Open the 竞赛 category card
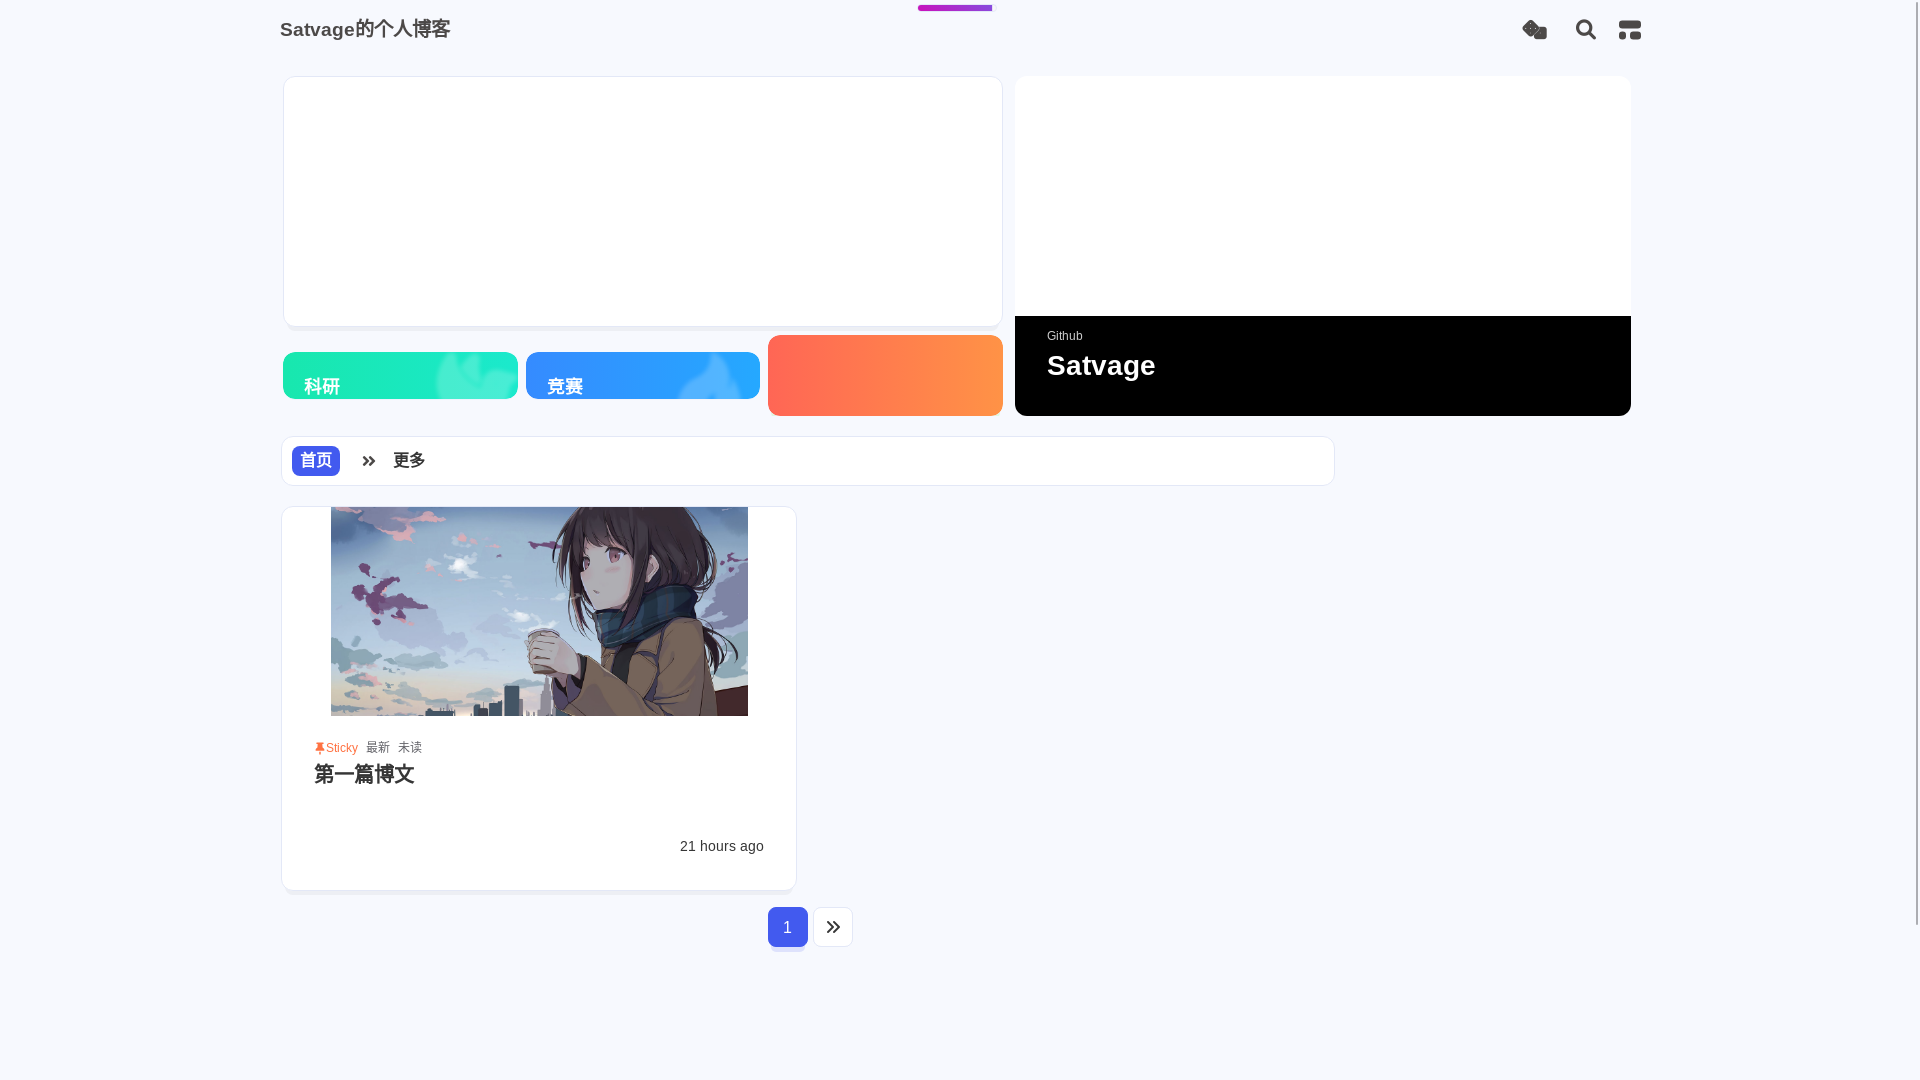The image size is (1920, 1080). pos(643,375)
